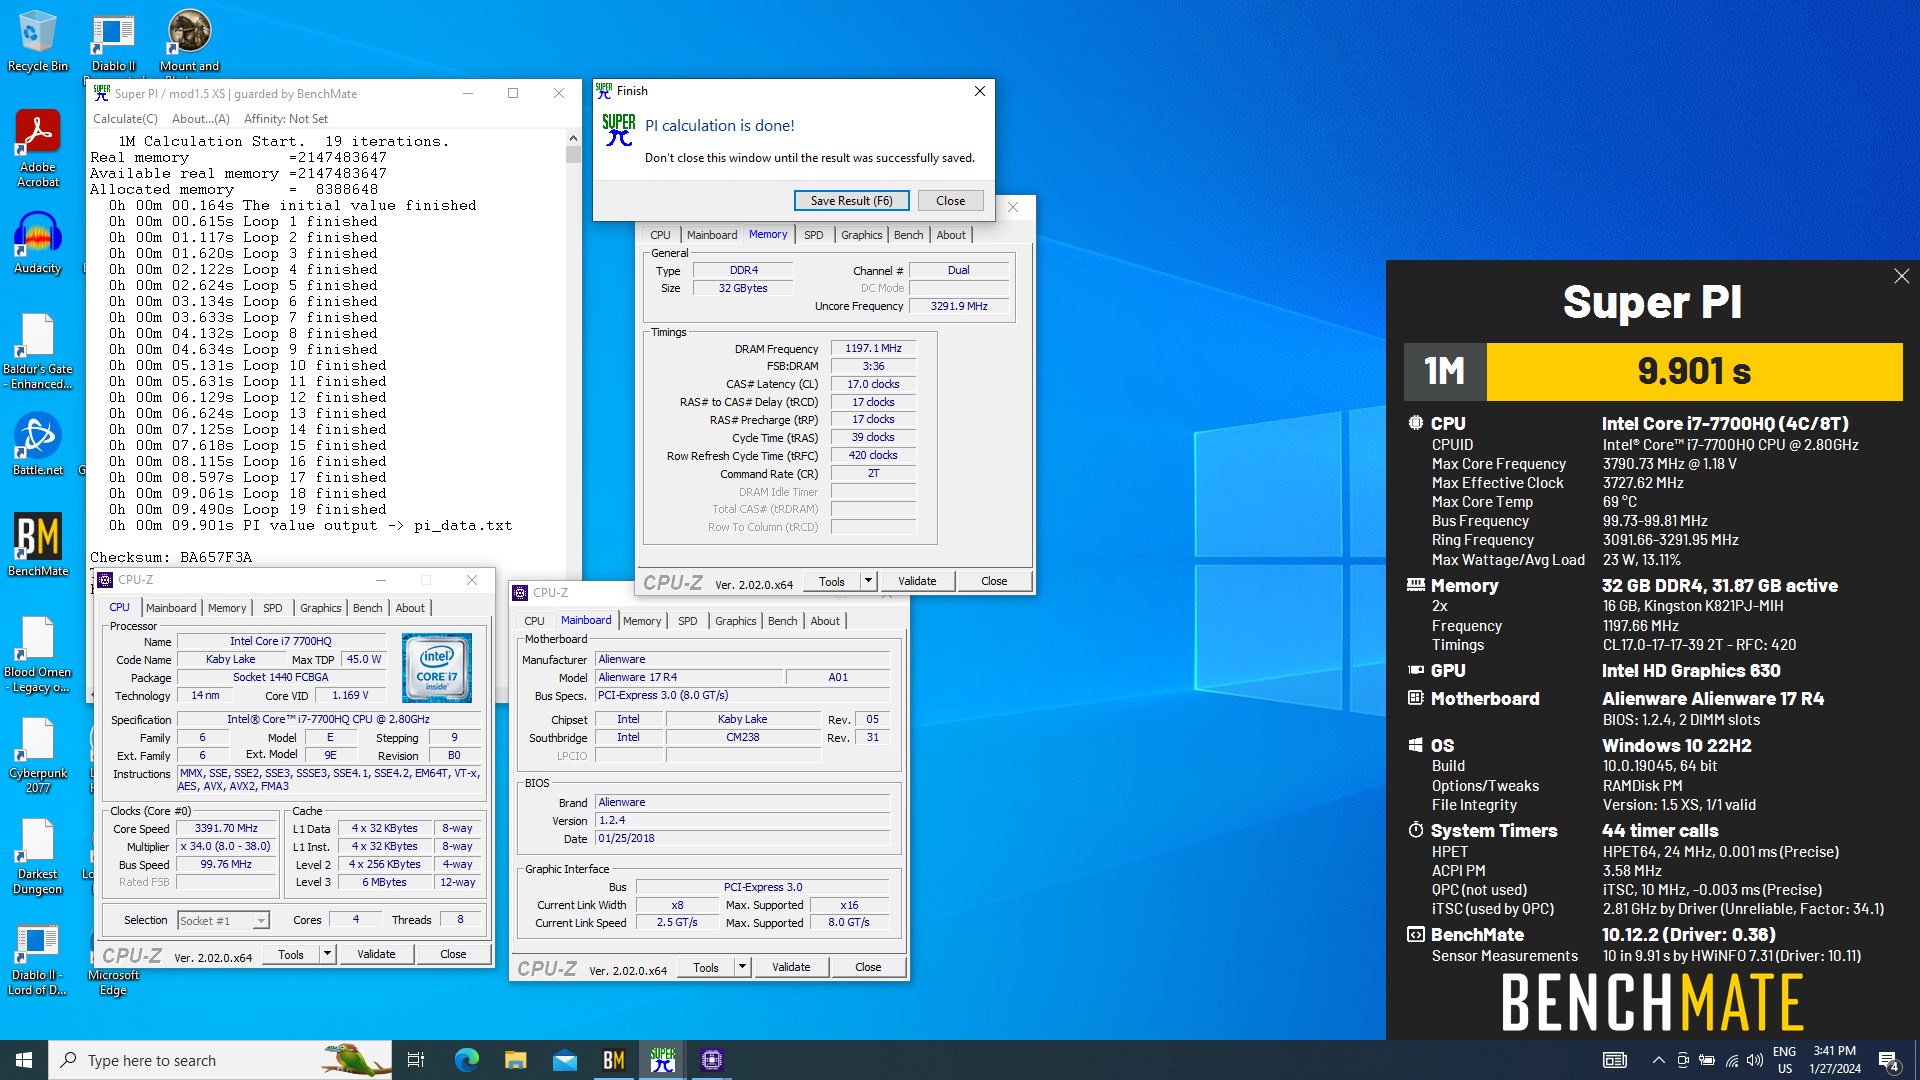Close the Super PI BenchMate result panel
The height and width of the screenshot is (1080, 1920).
click(1901, 276)
